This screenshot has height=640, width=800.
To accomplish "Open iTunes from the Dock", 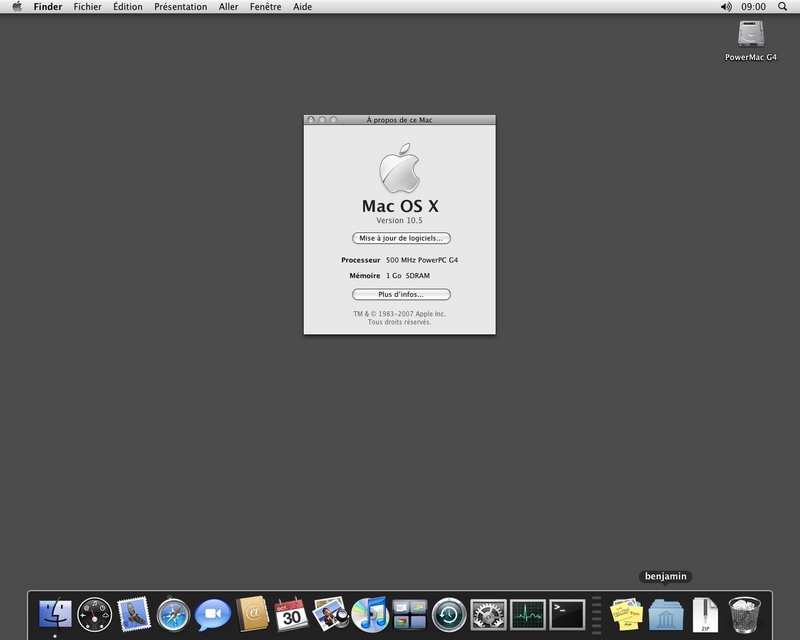I will click(x=370, y=613).
